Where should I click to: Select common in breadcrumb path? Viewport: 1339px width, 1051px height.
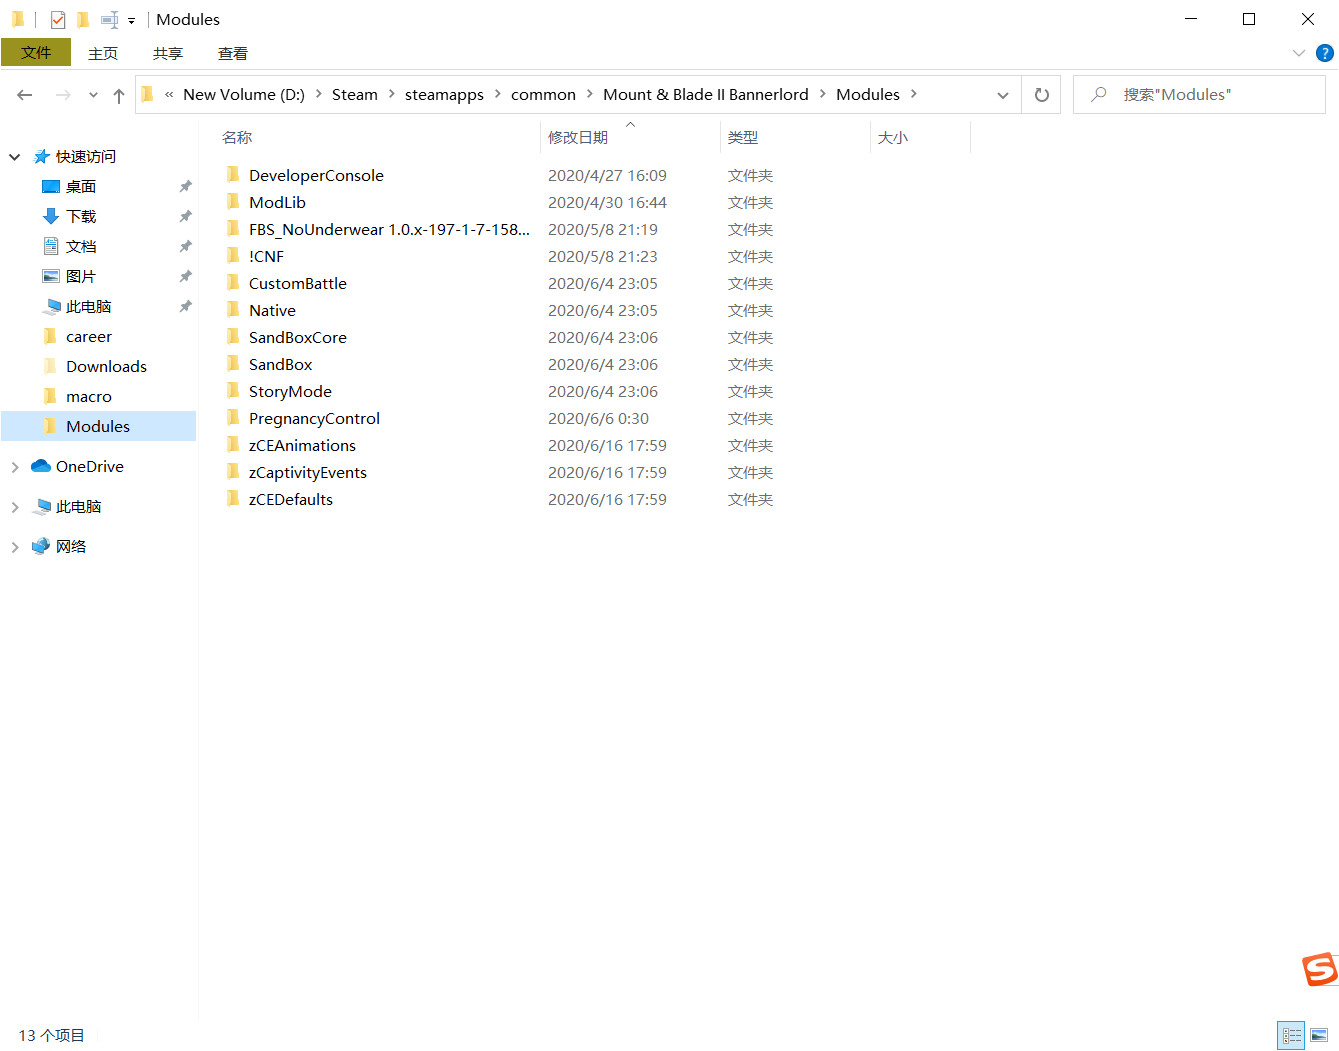[x=543, y=95]
